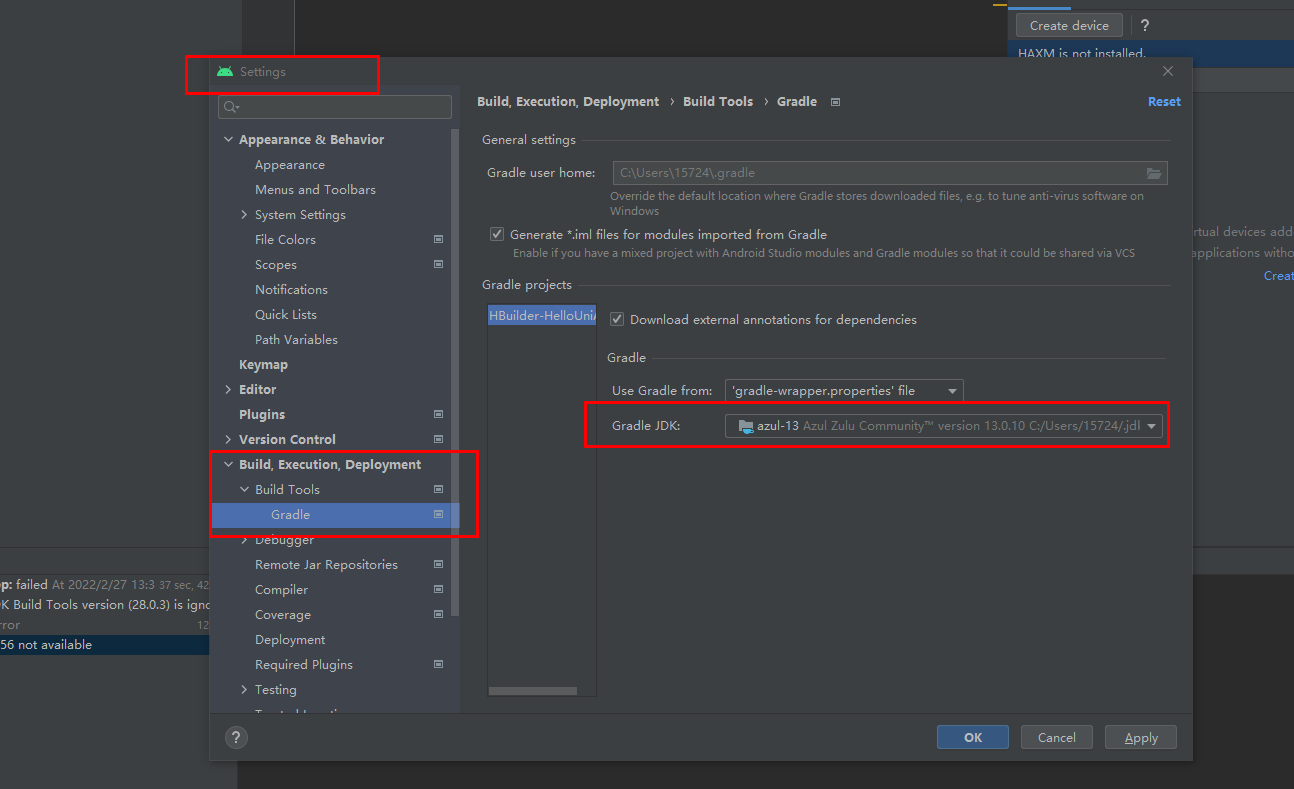Select Menus and Toolbars settings
Viewport: 1294px width, 789px height.
pyautogui.click(x=315, y=190)
